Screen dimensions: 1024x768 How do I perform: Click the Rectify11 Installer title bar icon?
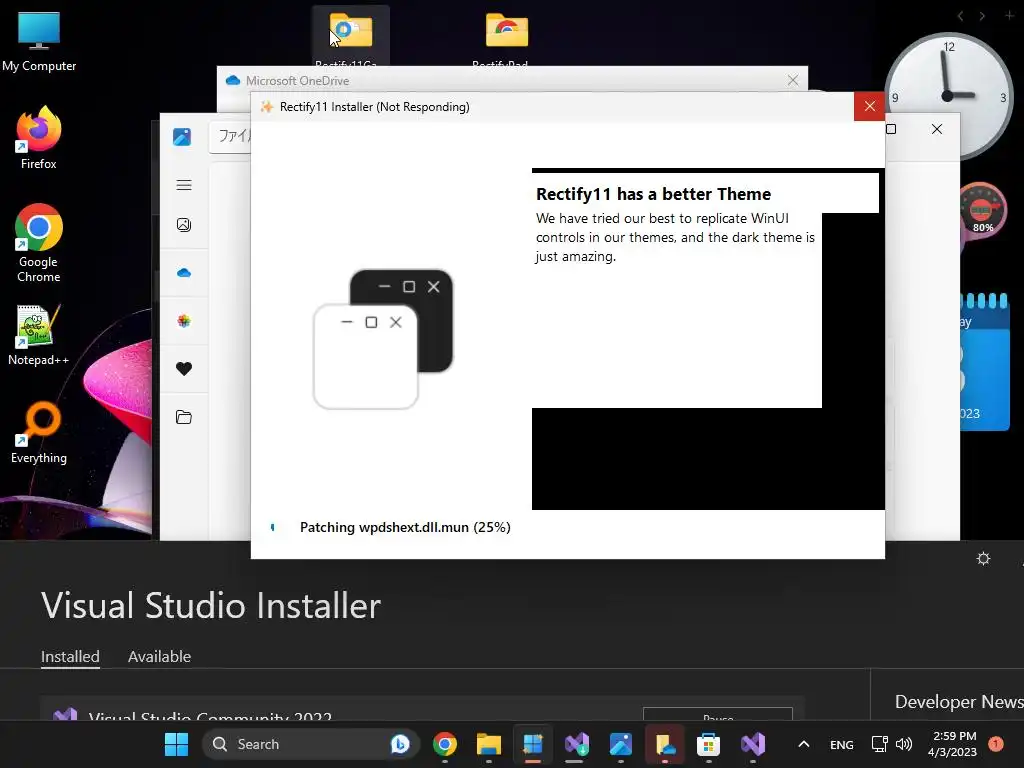point(266,107)
